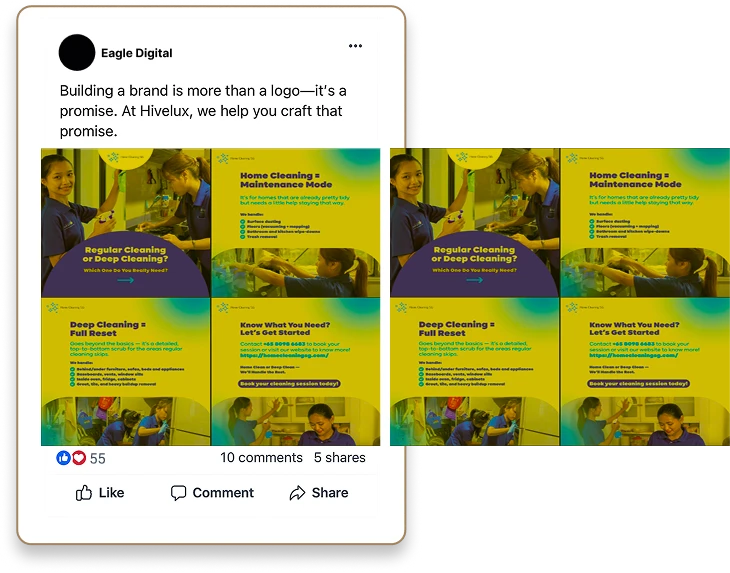Click the red heart reaction icon
The image size is (730, 573).
click(79, 458)
